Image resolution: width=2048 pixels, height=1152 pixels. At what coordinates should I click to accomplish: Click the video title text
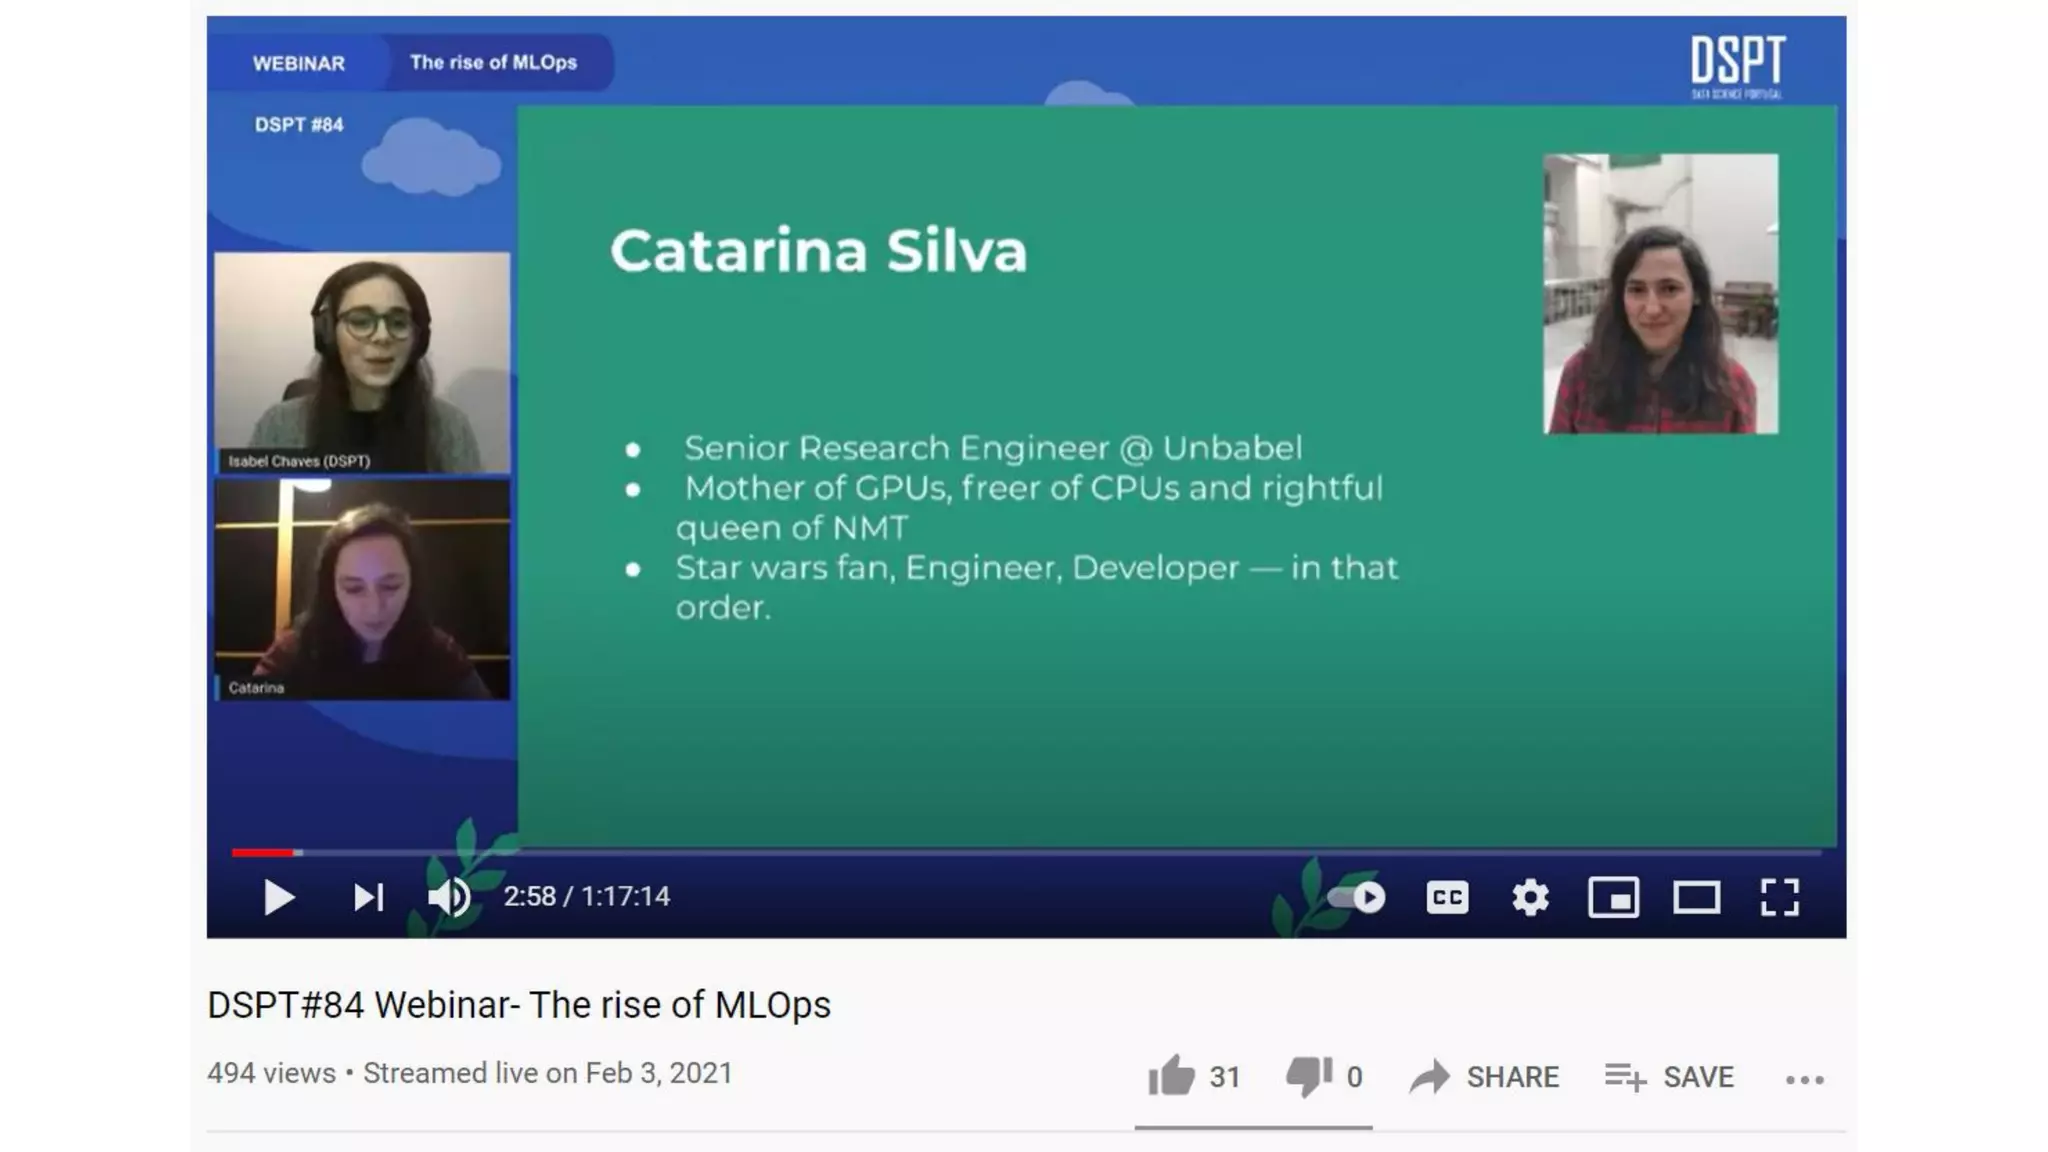click(518, 1004)
